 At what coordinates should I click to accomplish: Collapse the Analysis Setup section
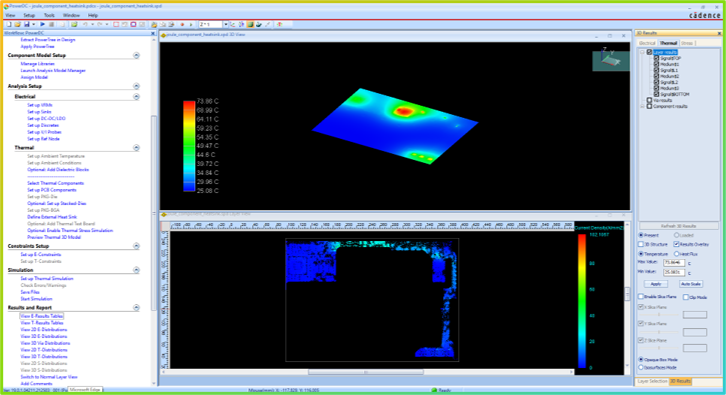[136, 86]
